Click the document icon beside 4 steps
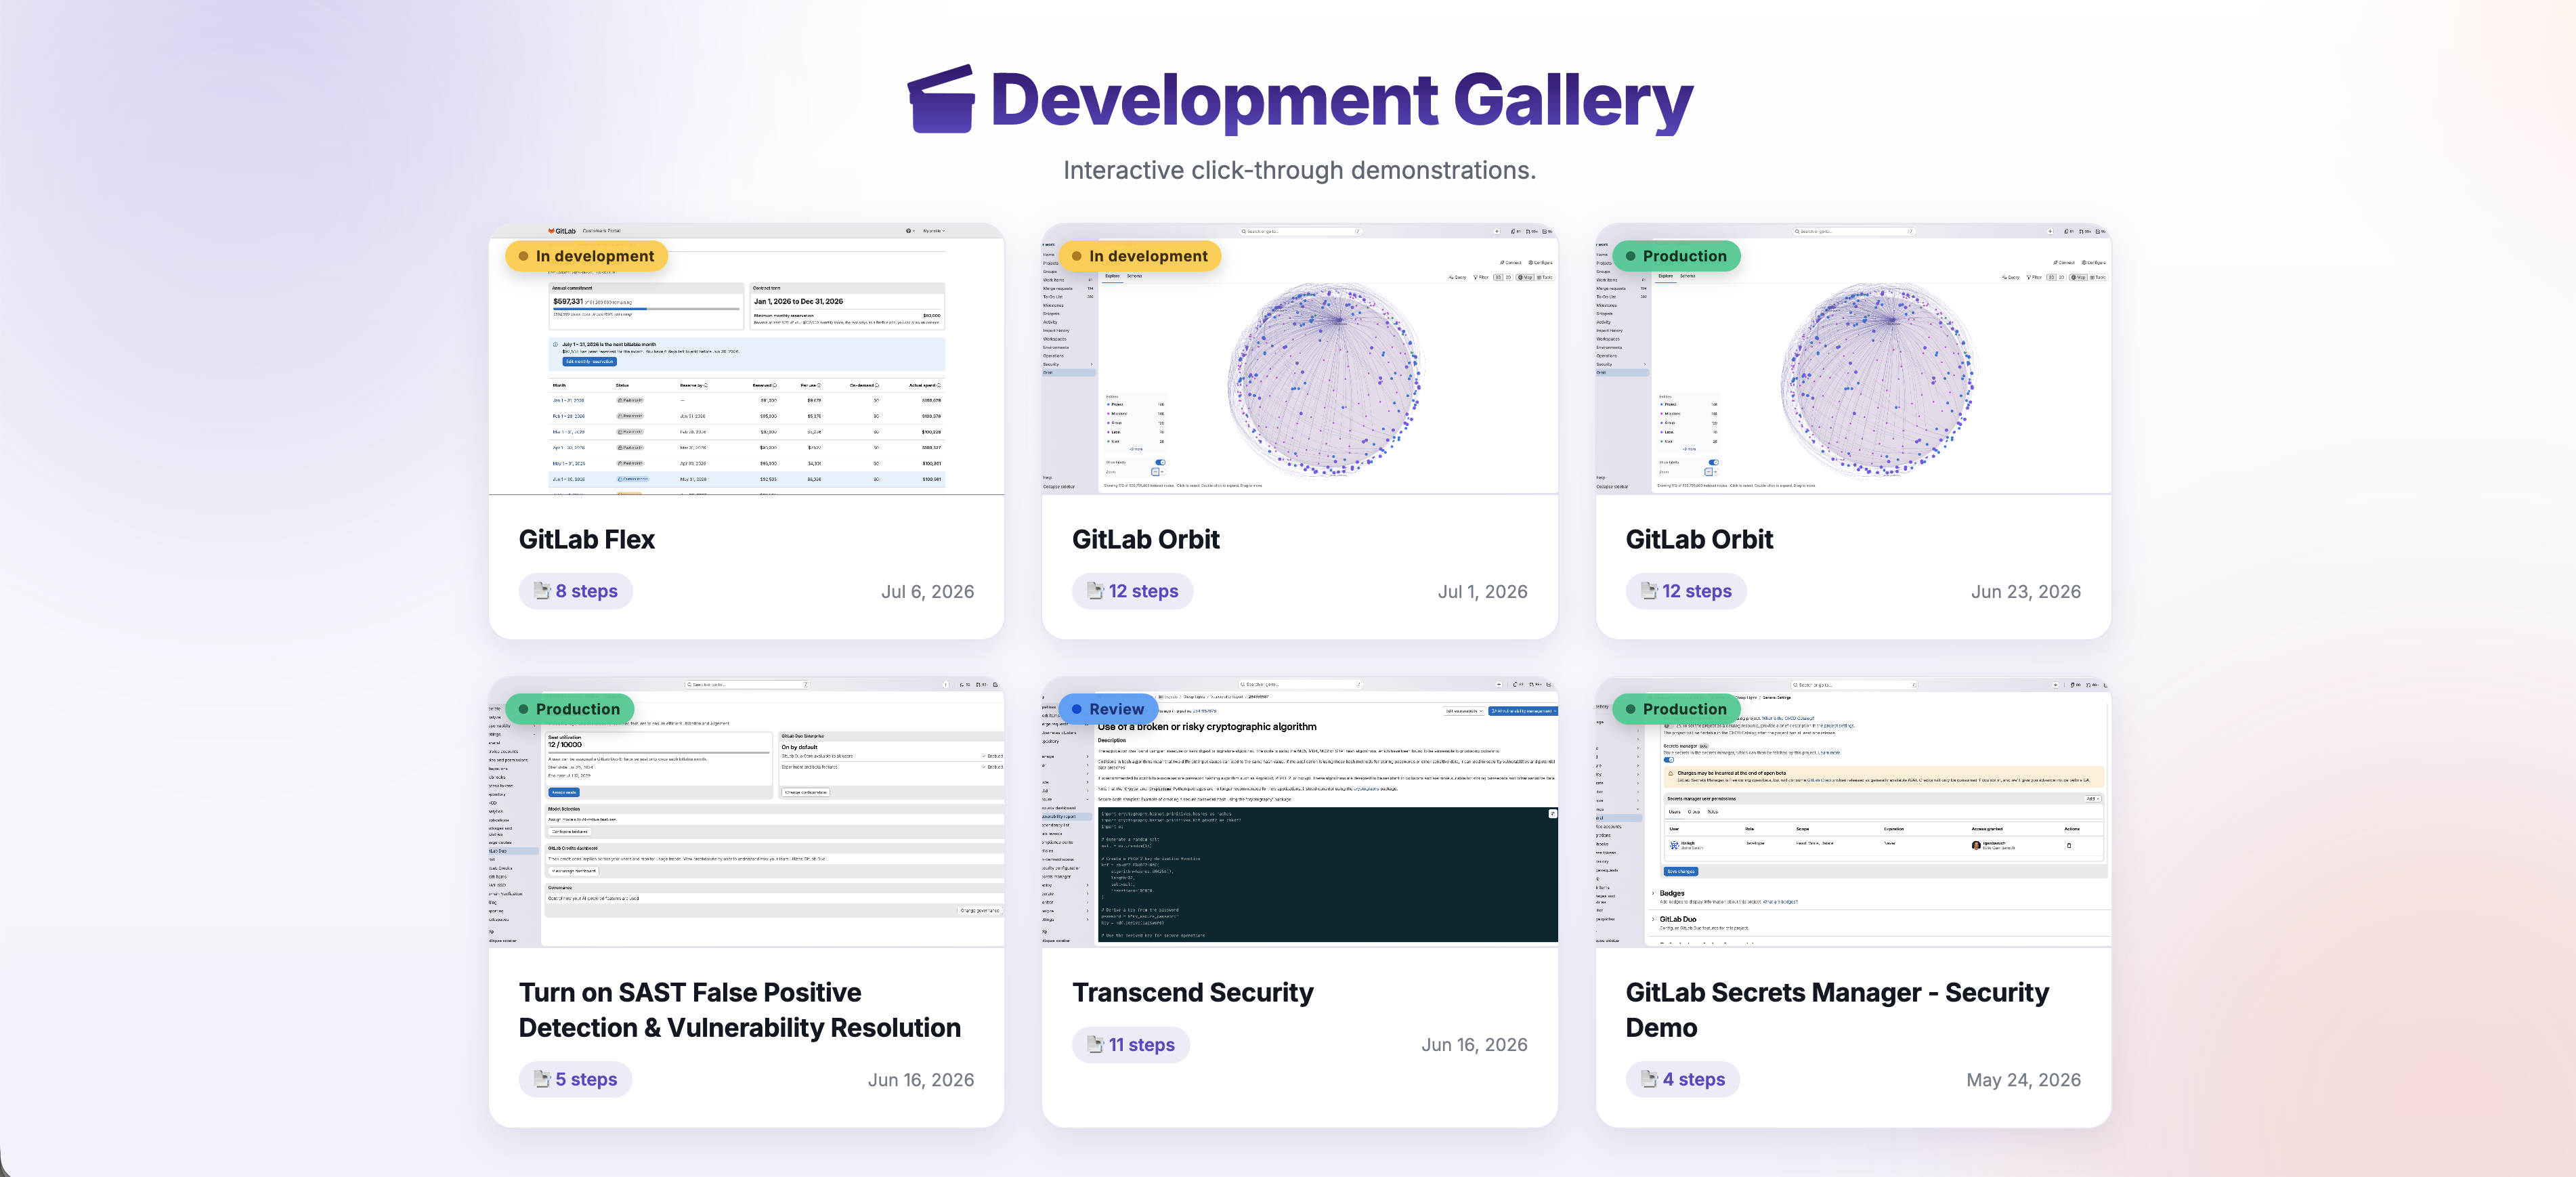The height and width of the screenshot is (1177, 2576). coord(1649,1079)
